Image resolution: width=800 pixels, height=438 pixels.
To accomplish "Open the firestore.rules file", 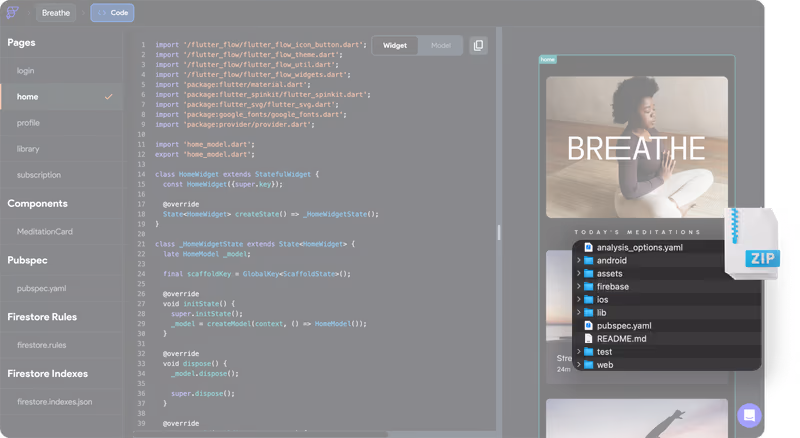I will point(41,345).
